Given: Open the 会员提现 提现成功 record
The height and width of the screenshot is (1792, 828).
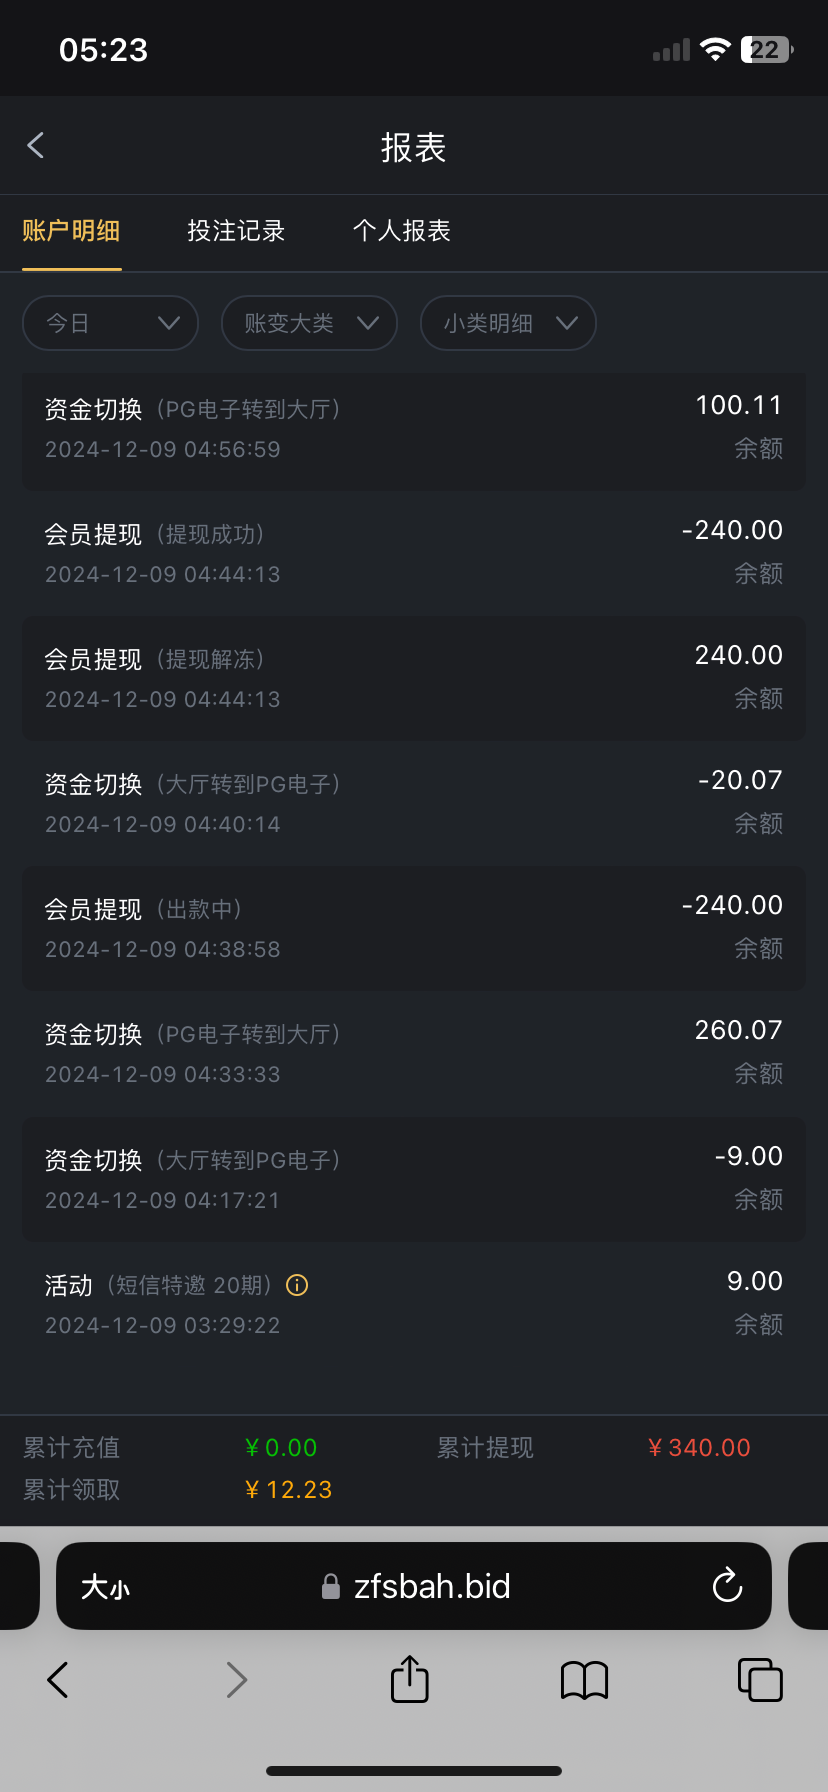Looking at the screenshot, I should (413, 553).
